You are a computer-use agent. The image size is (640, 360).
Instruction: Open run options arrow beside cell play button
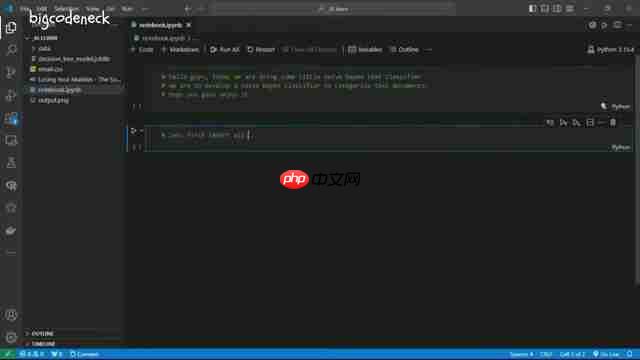coord(141,131)
